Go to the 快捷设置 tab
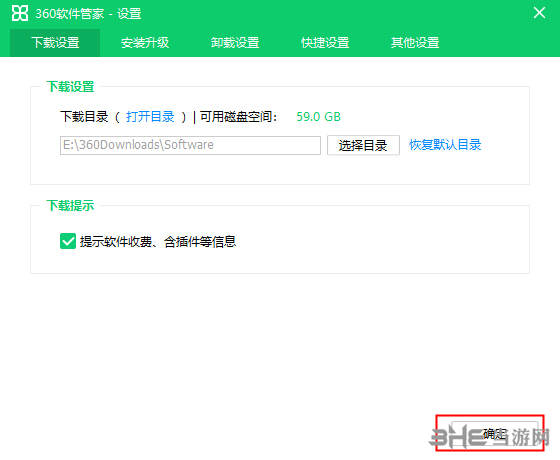The width and height of the screenshot is (560, 460). point(325,43)
